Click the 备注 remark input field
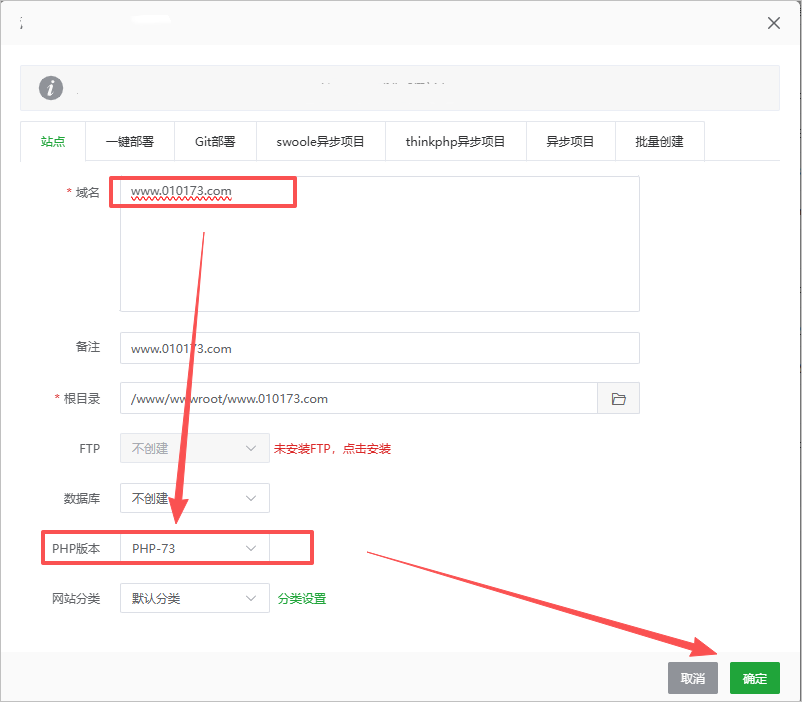Image resolution: width=802 pixels, height=702 pixels. (x=380, y=348)
